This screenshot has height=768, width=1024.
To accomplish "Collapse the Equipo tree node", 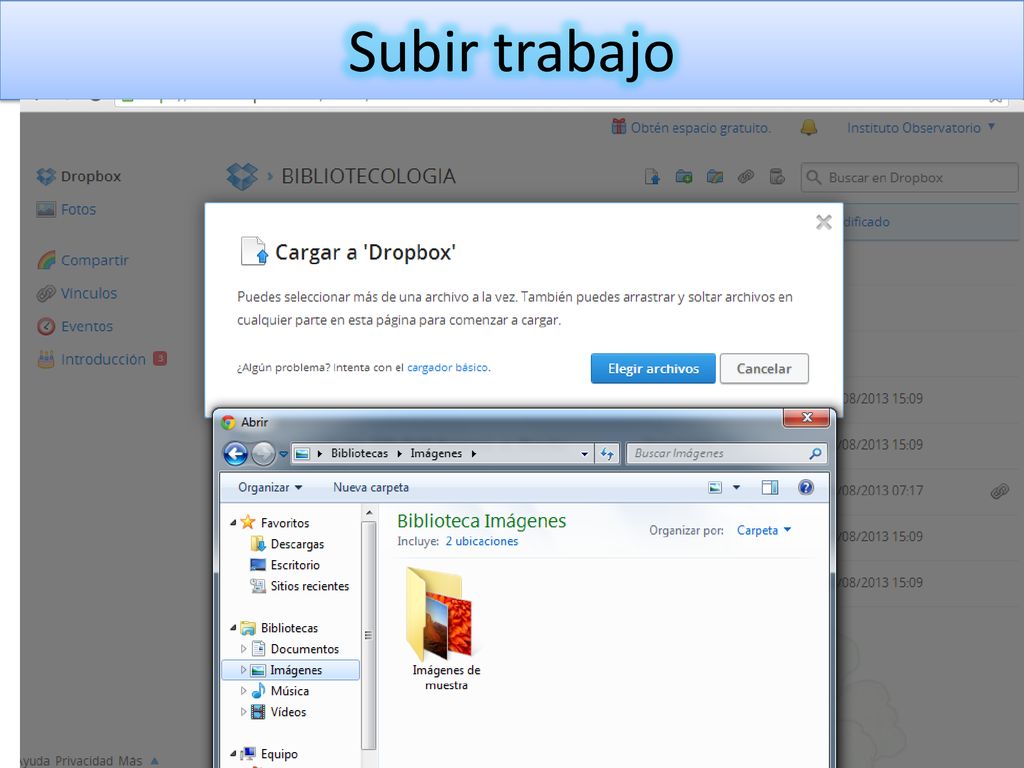I will (x=233, y=754).
